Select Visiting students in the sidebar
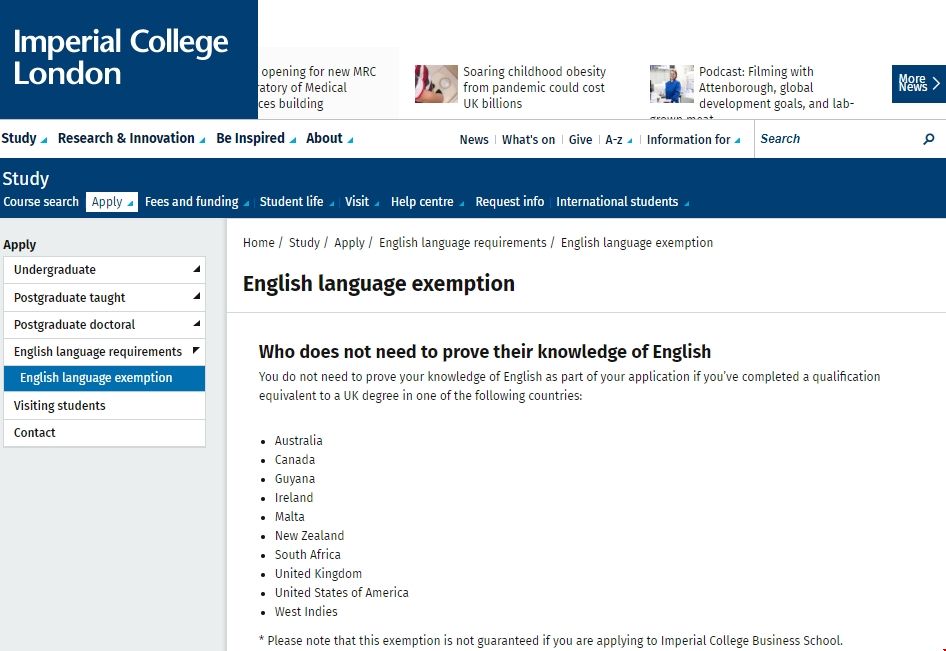 point(60,406)
